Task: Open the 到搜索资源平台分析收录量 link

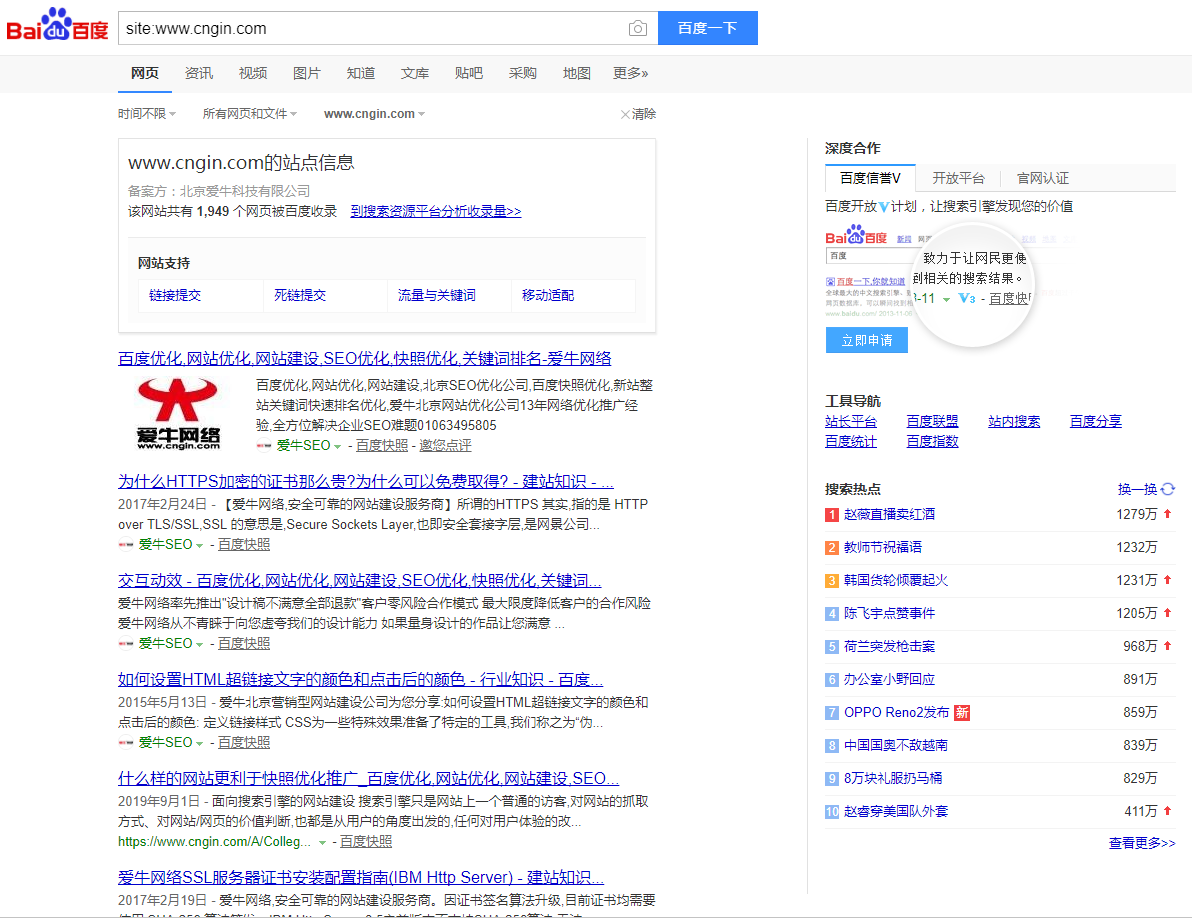Action: [x=434, y=212]
